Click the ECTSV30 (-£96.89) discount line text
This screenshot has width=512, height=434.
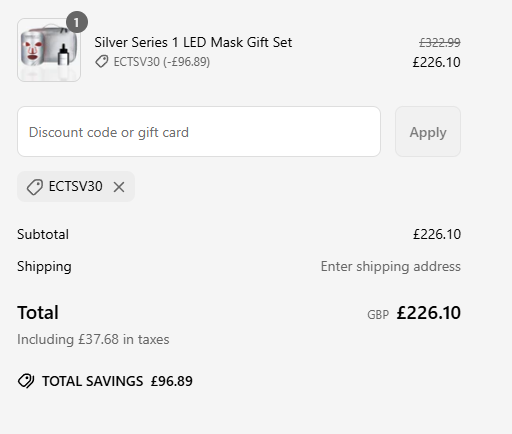[162, 62]
